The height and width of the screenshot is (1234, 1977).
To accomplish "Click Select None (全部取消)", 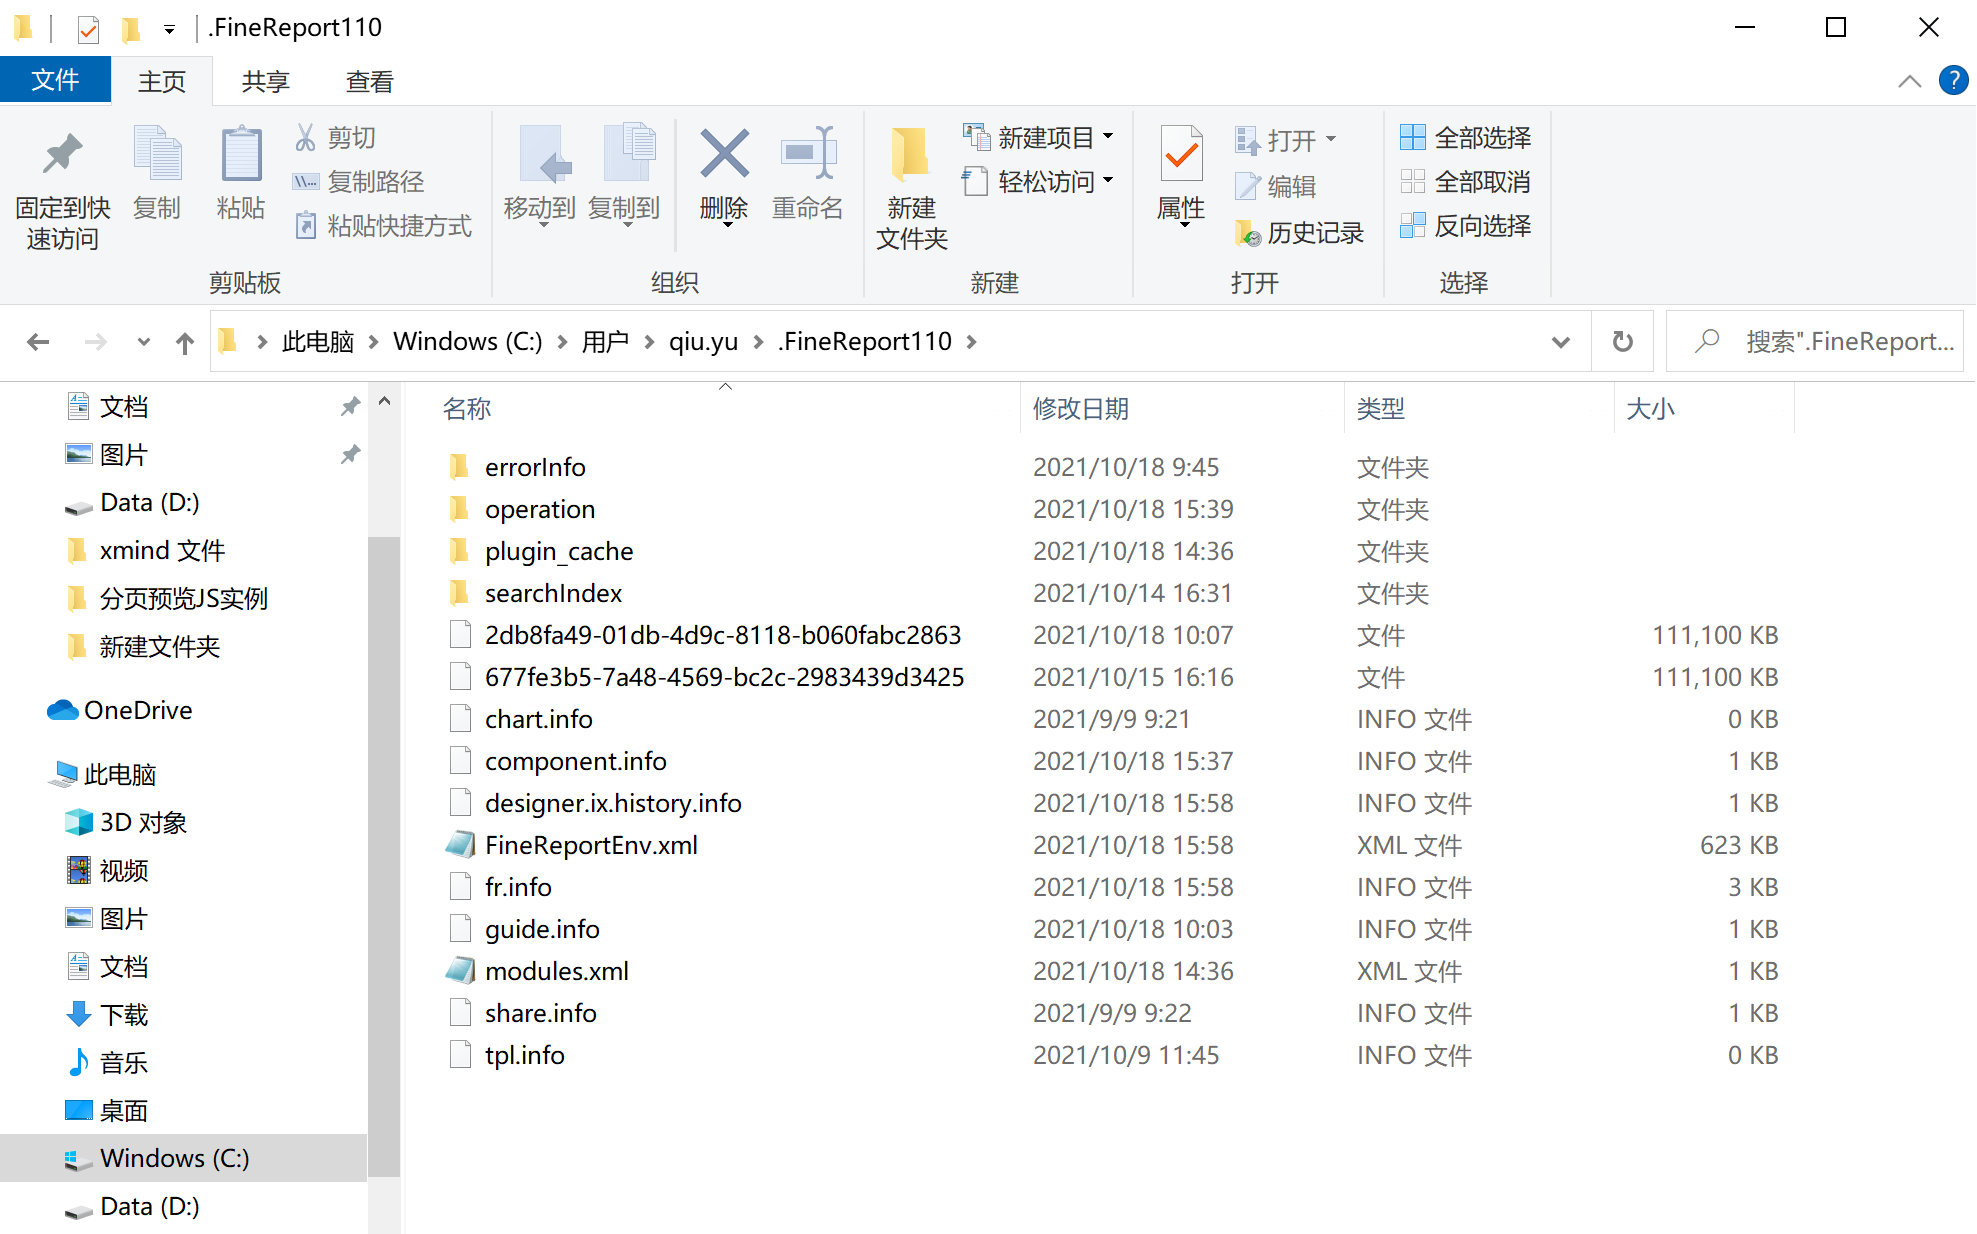I will coord(1466,182).
